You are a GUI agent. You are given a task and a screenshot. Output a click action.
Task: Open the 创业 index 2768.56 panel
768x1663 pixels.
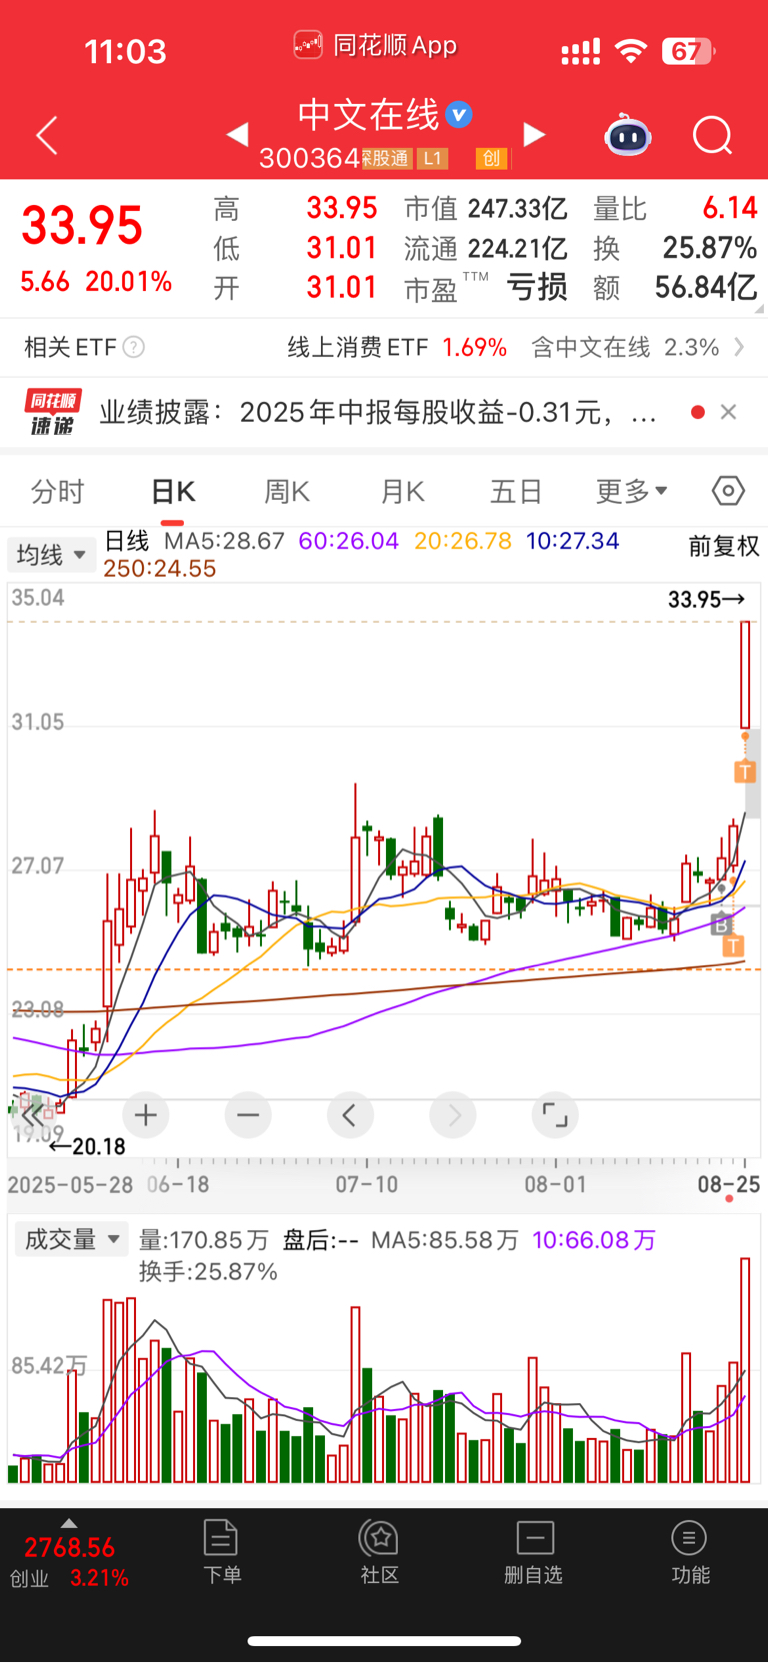point(69,1561)
